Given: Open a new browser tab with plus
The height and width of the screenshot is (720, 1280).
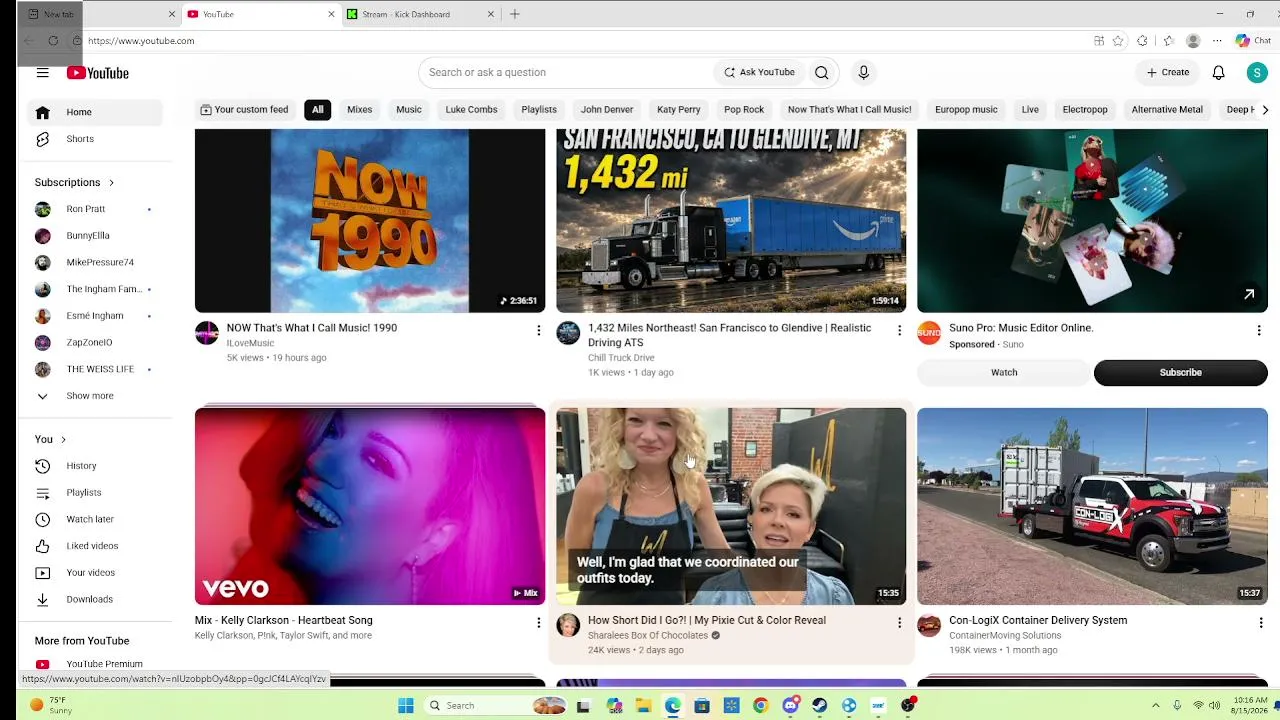Looking at the screenshot, I should 515,14.
